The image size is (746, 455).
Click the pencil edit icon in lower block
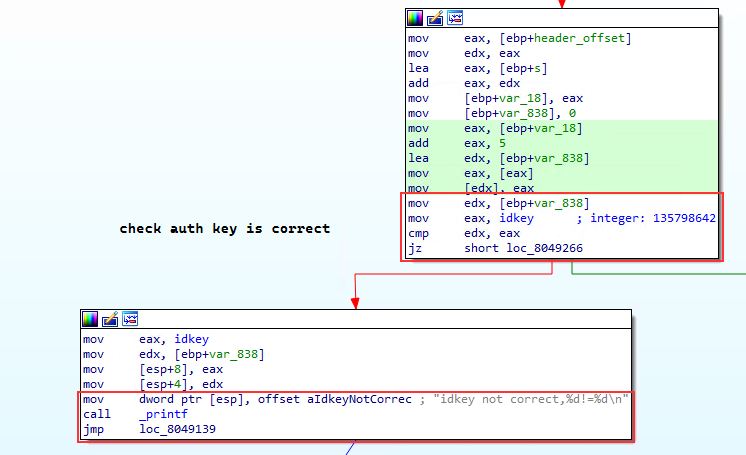pos(110,319)
